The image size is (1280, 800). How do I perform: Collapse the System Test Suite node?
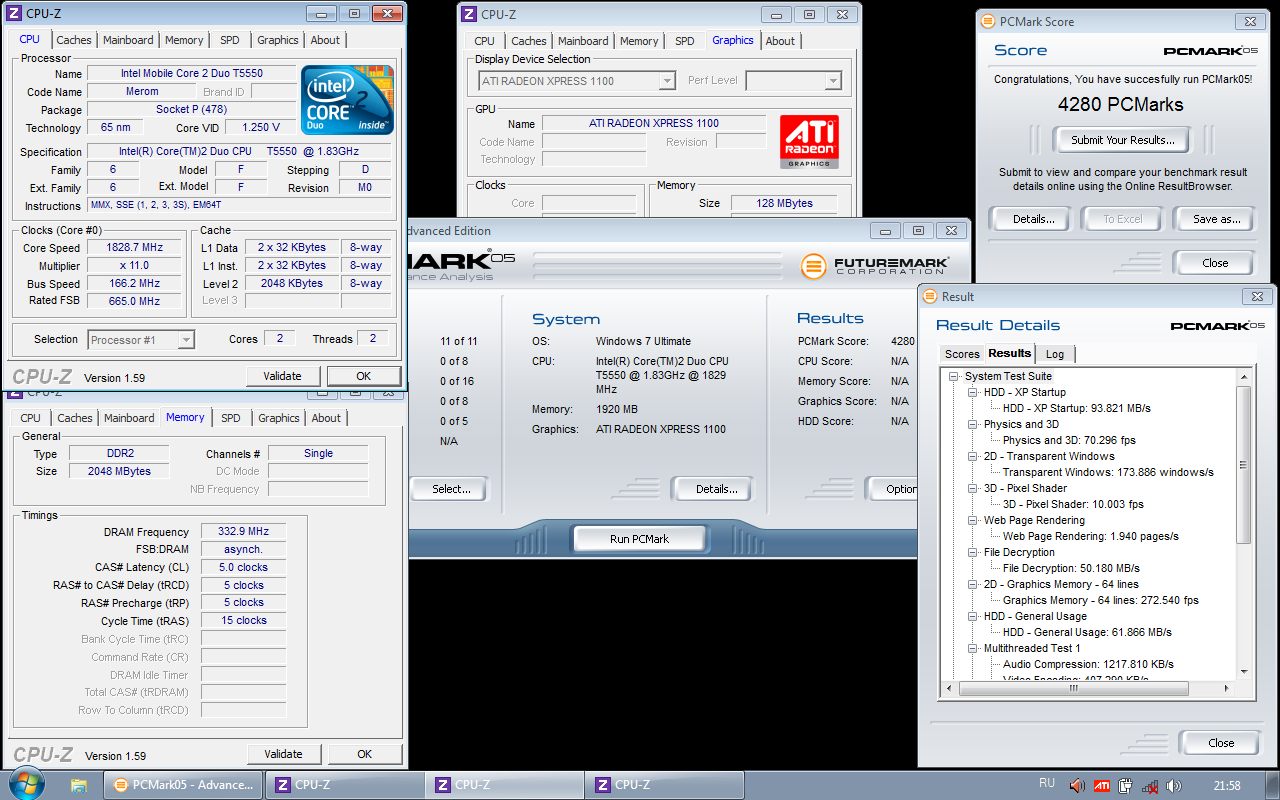click(956, 376)
